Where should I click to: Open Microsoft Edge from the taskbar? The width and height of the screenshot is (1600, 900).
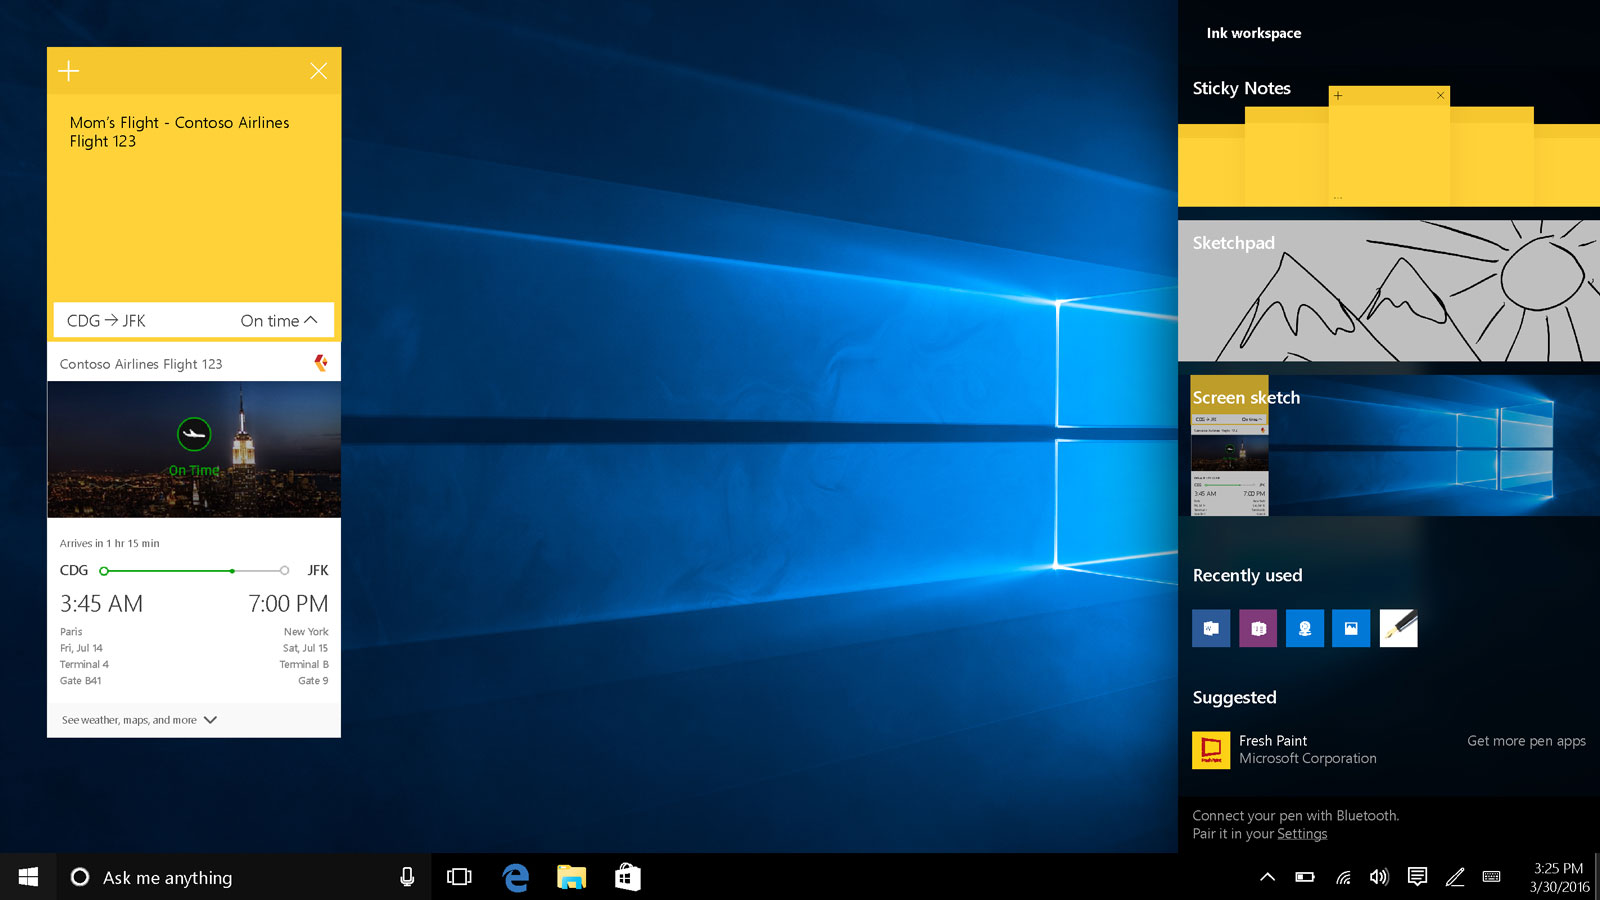tap(515, 877)
